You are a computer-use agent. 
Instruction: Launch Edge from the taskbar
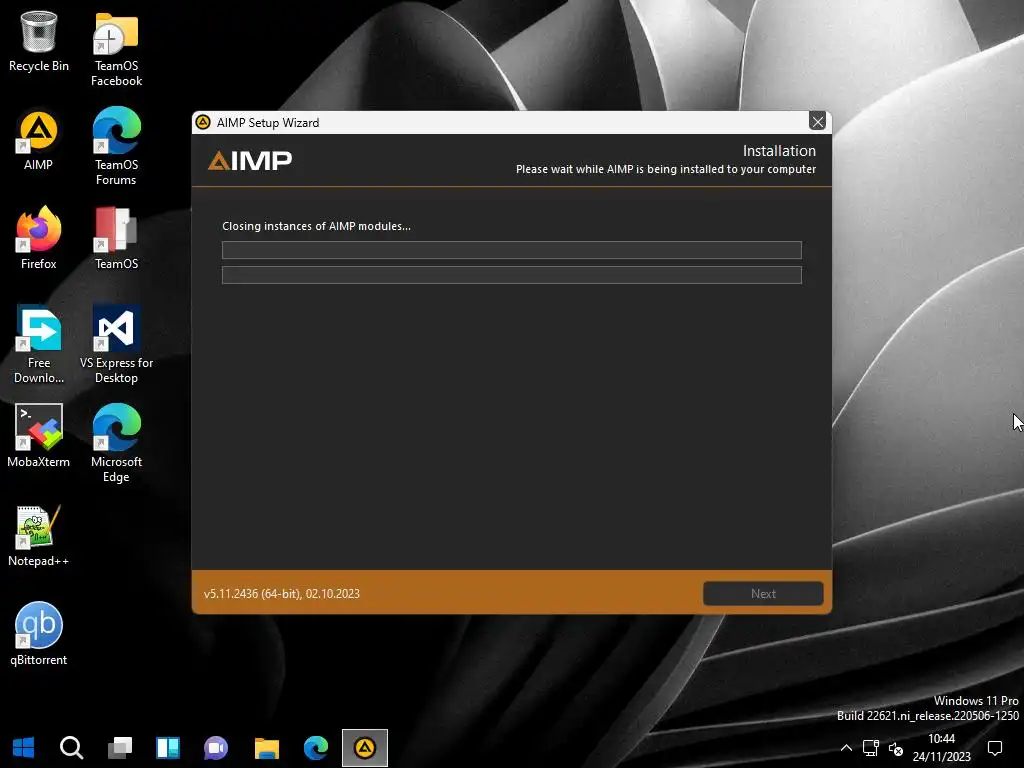click(316, 748)
